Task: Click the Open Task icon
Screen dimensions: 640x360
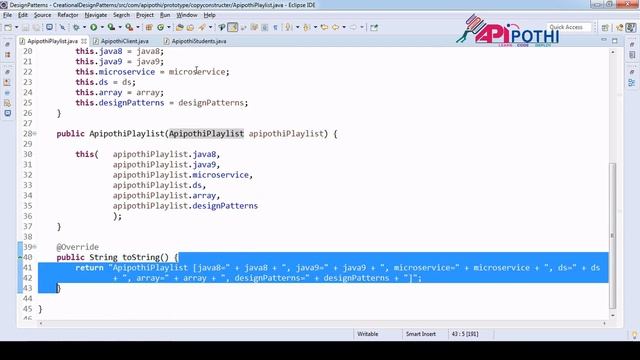Action: coord(190,27)
